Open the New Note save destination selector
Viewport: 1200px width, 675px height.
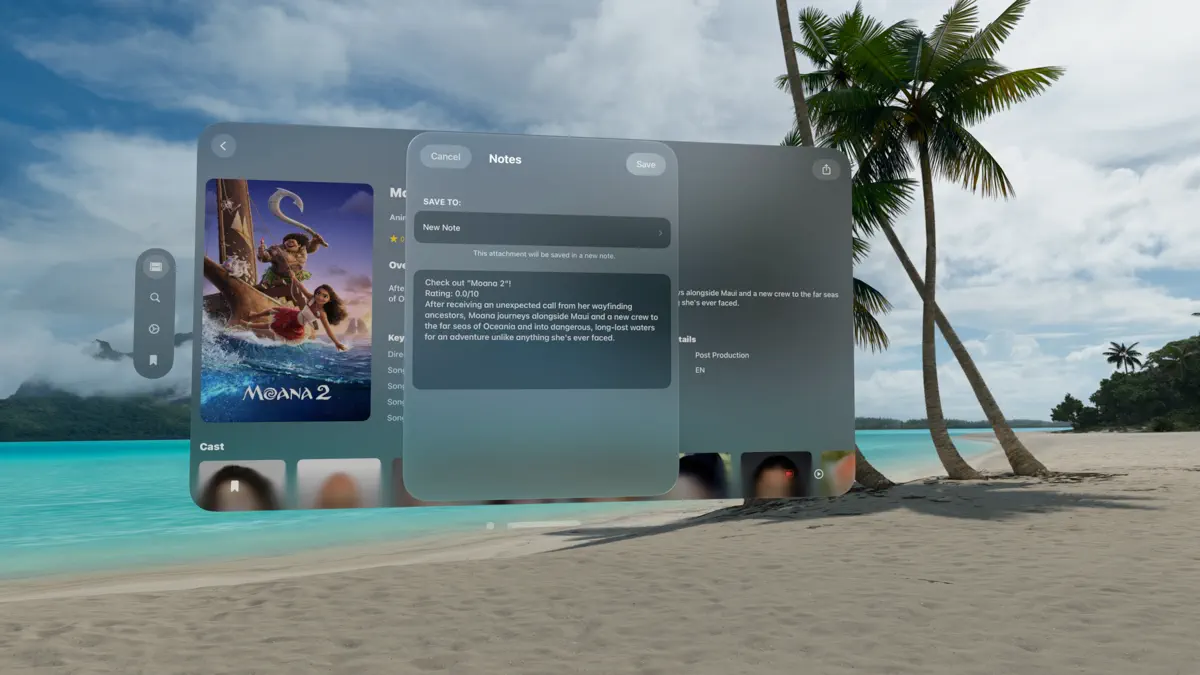pos(541,228)
